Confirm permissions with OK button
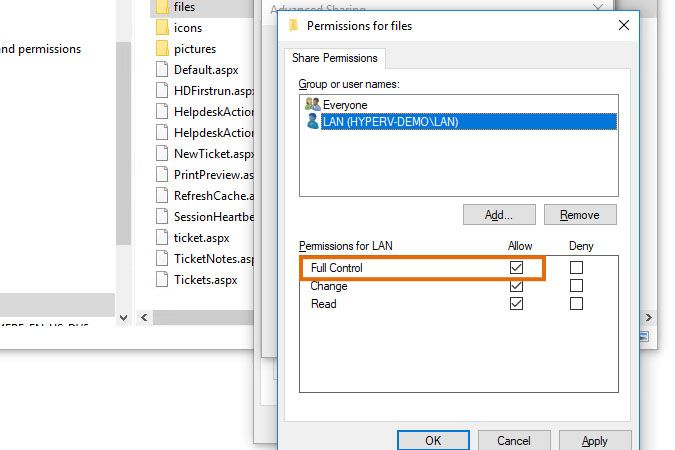The height and width of the screenshot is (450, 675). (432, 440)
